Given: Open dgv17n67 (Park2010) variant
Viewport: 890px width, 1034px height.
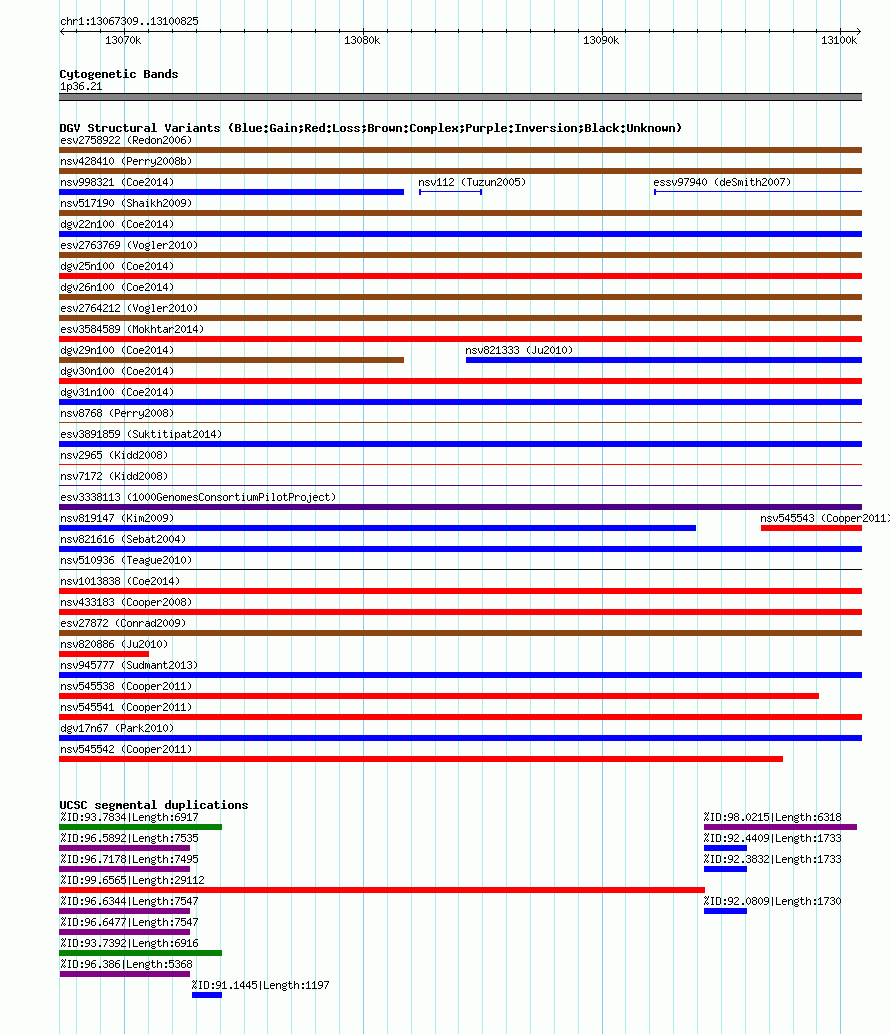Looking at the screenshot, I should 117,729.
